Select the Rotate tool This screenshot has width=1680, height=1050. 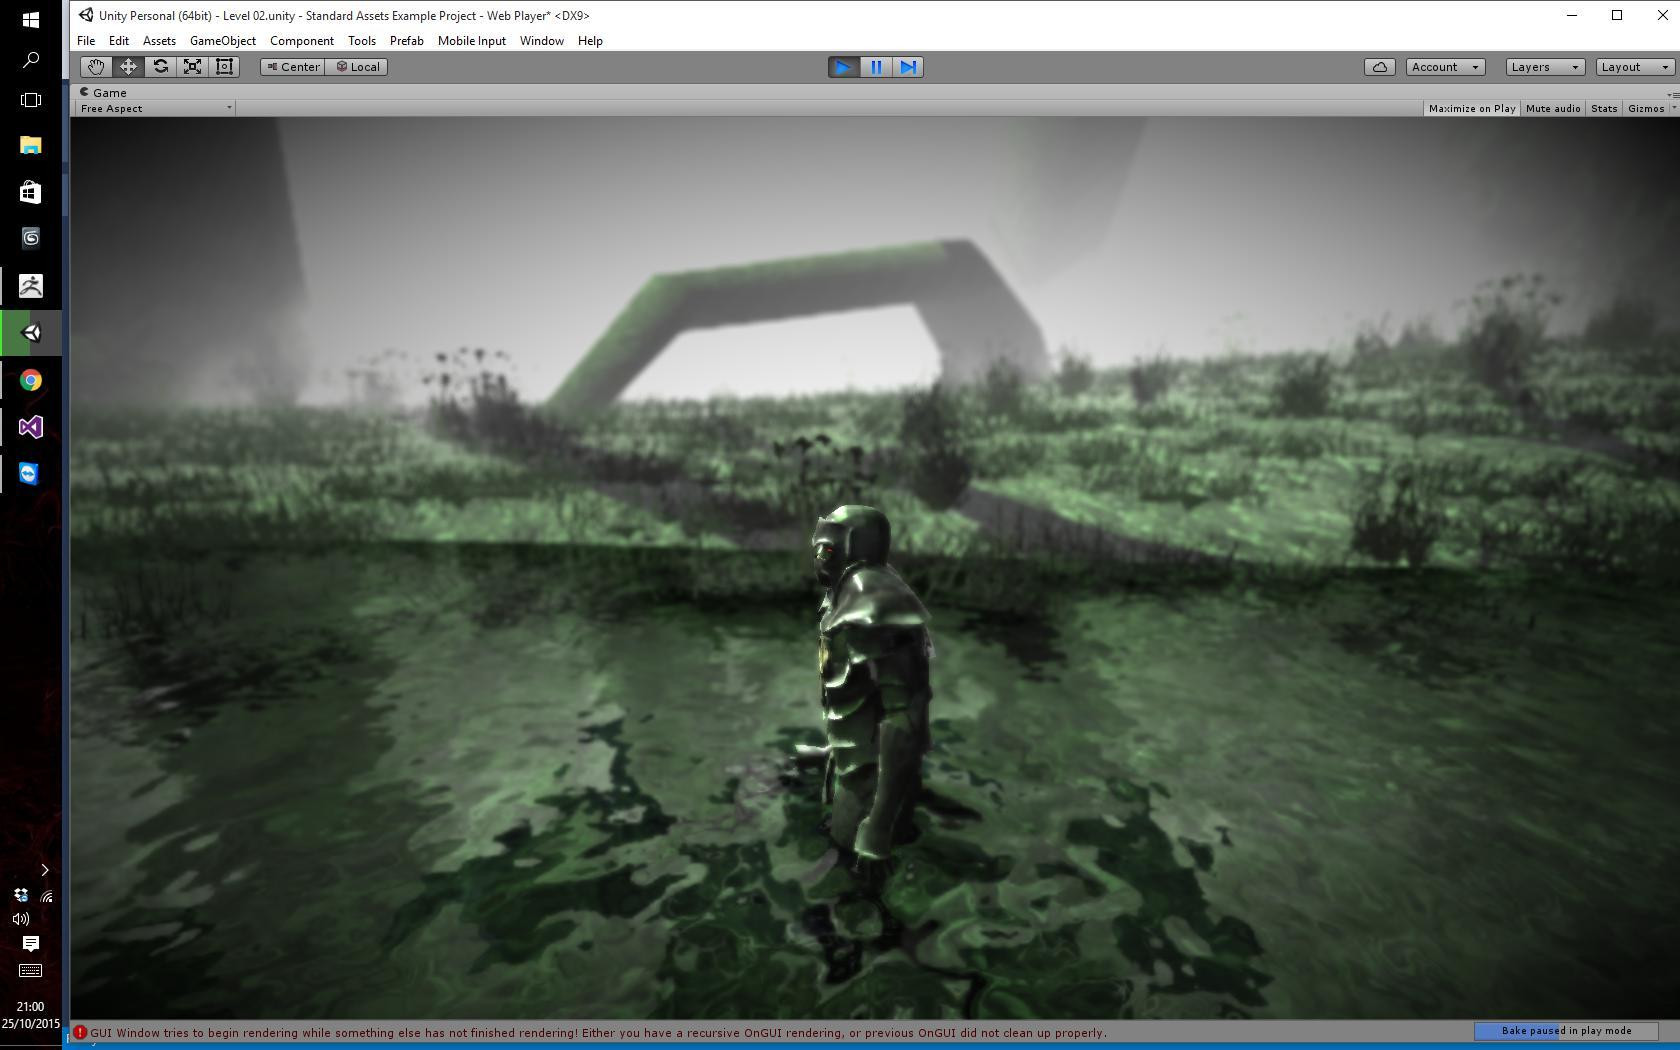click(160, 67)
